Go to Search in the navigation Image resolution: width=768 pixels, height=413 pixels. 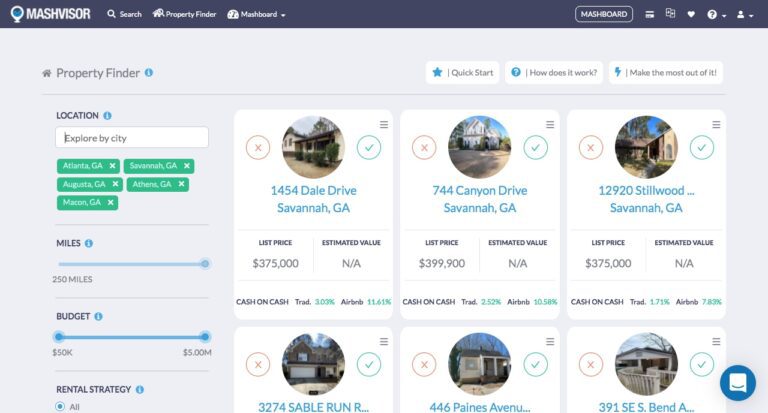(124, 14)
